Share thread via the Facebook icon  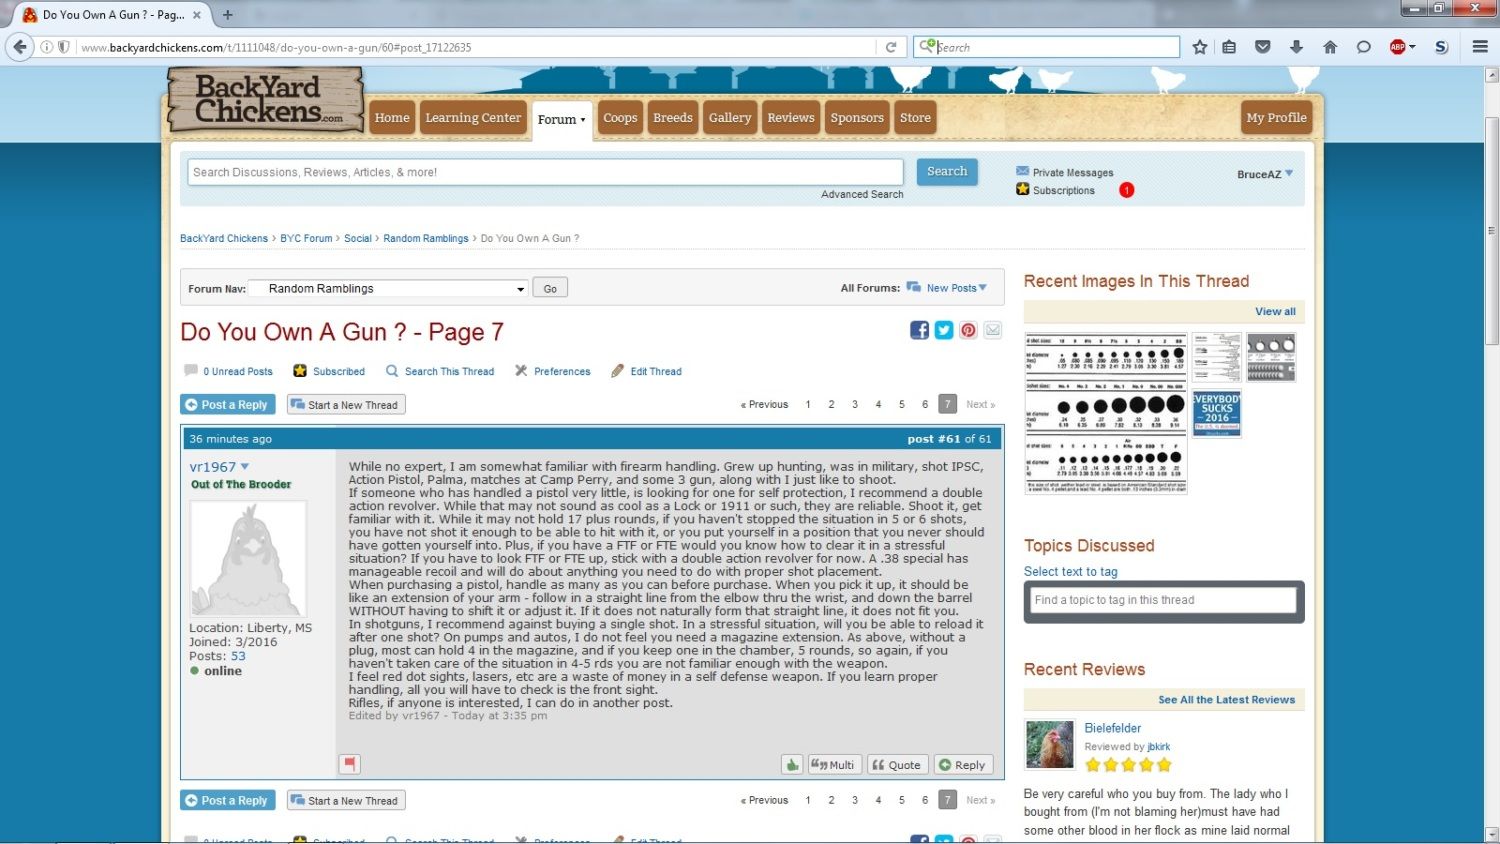919,330
